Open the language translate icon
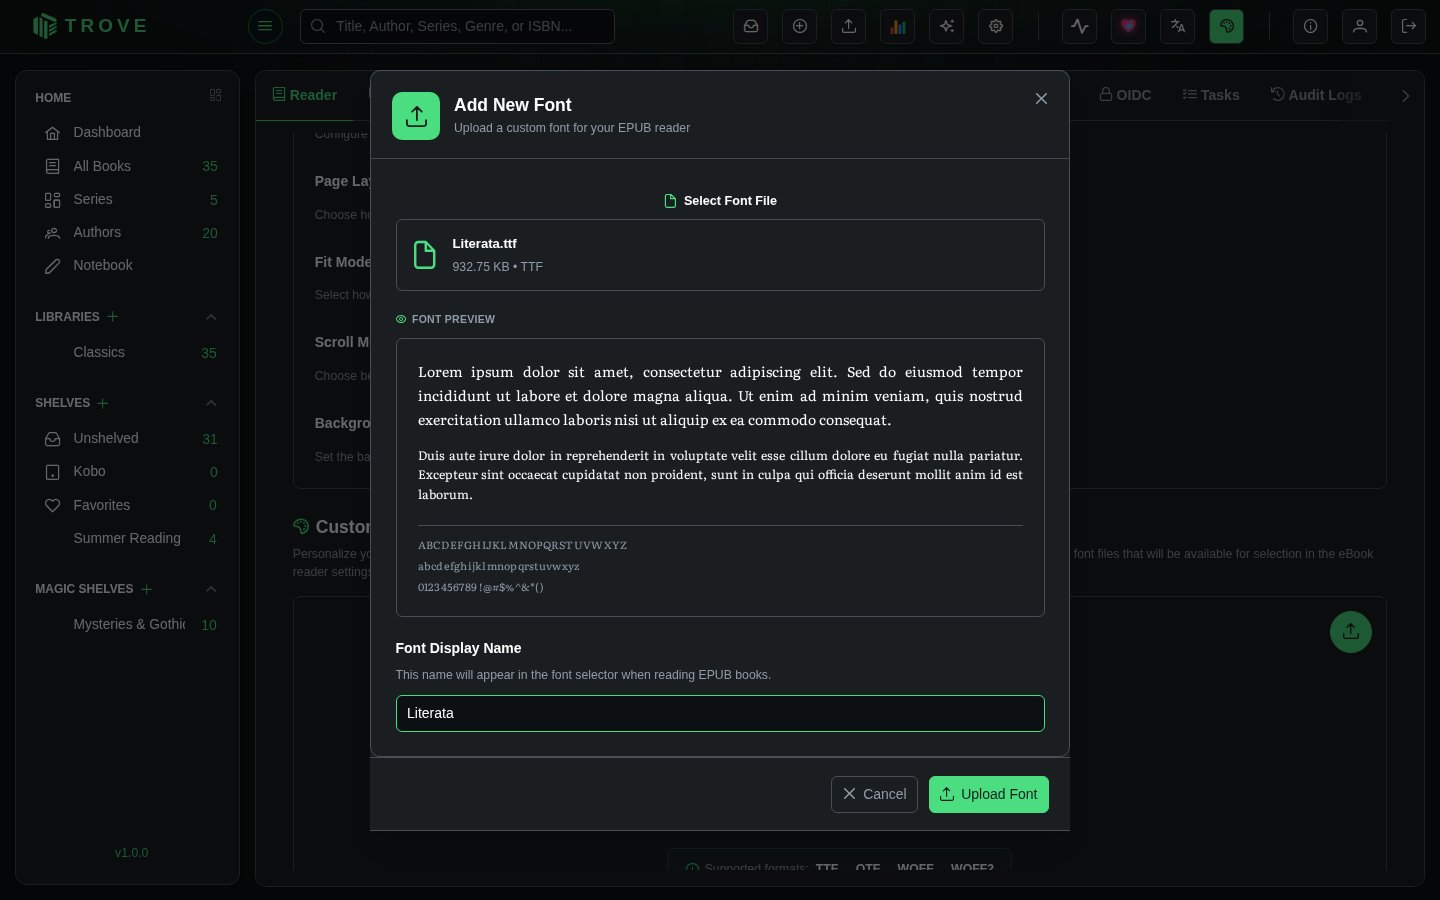 pyautogui.click(x=1178, y=26)
